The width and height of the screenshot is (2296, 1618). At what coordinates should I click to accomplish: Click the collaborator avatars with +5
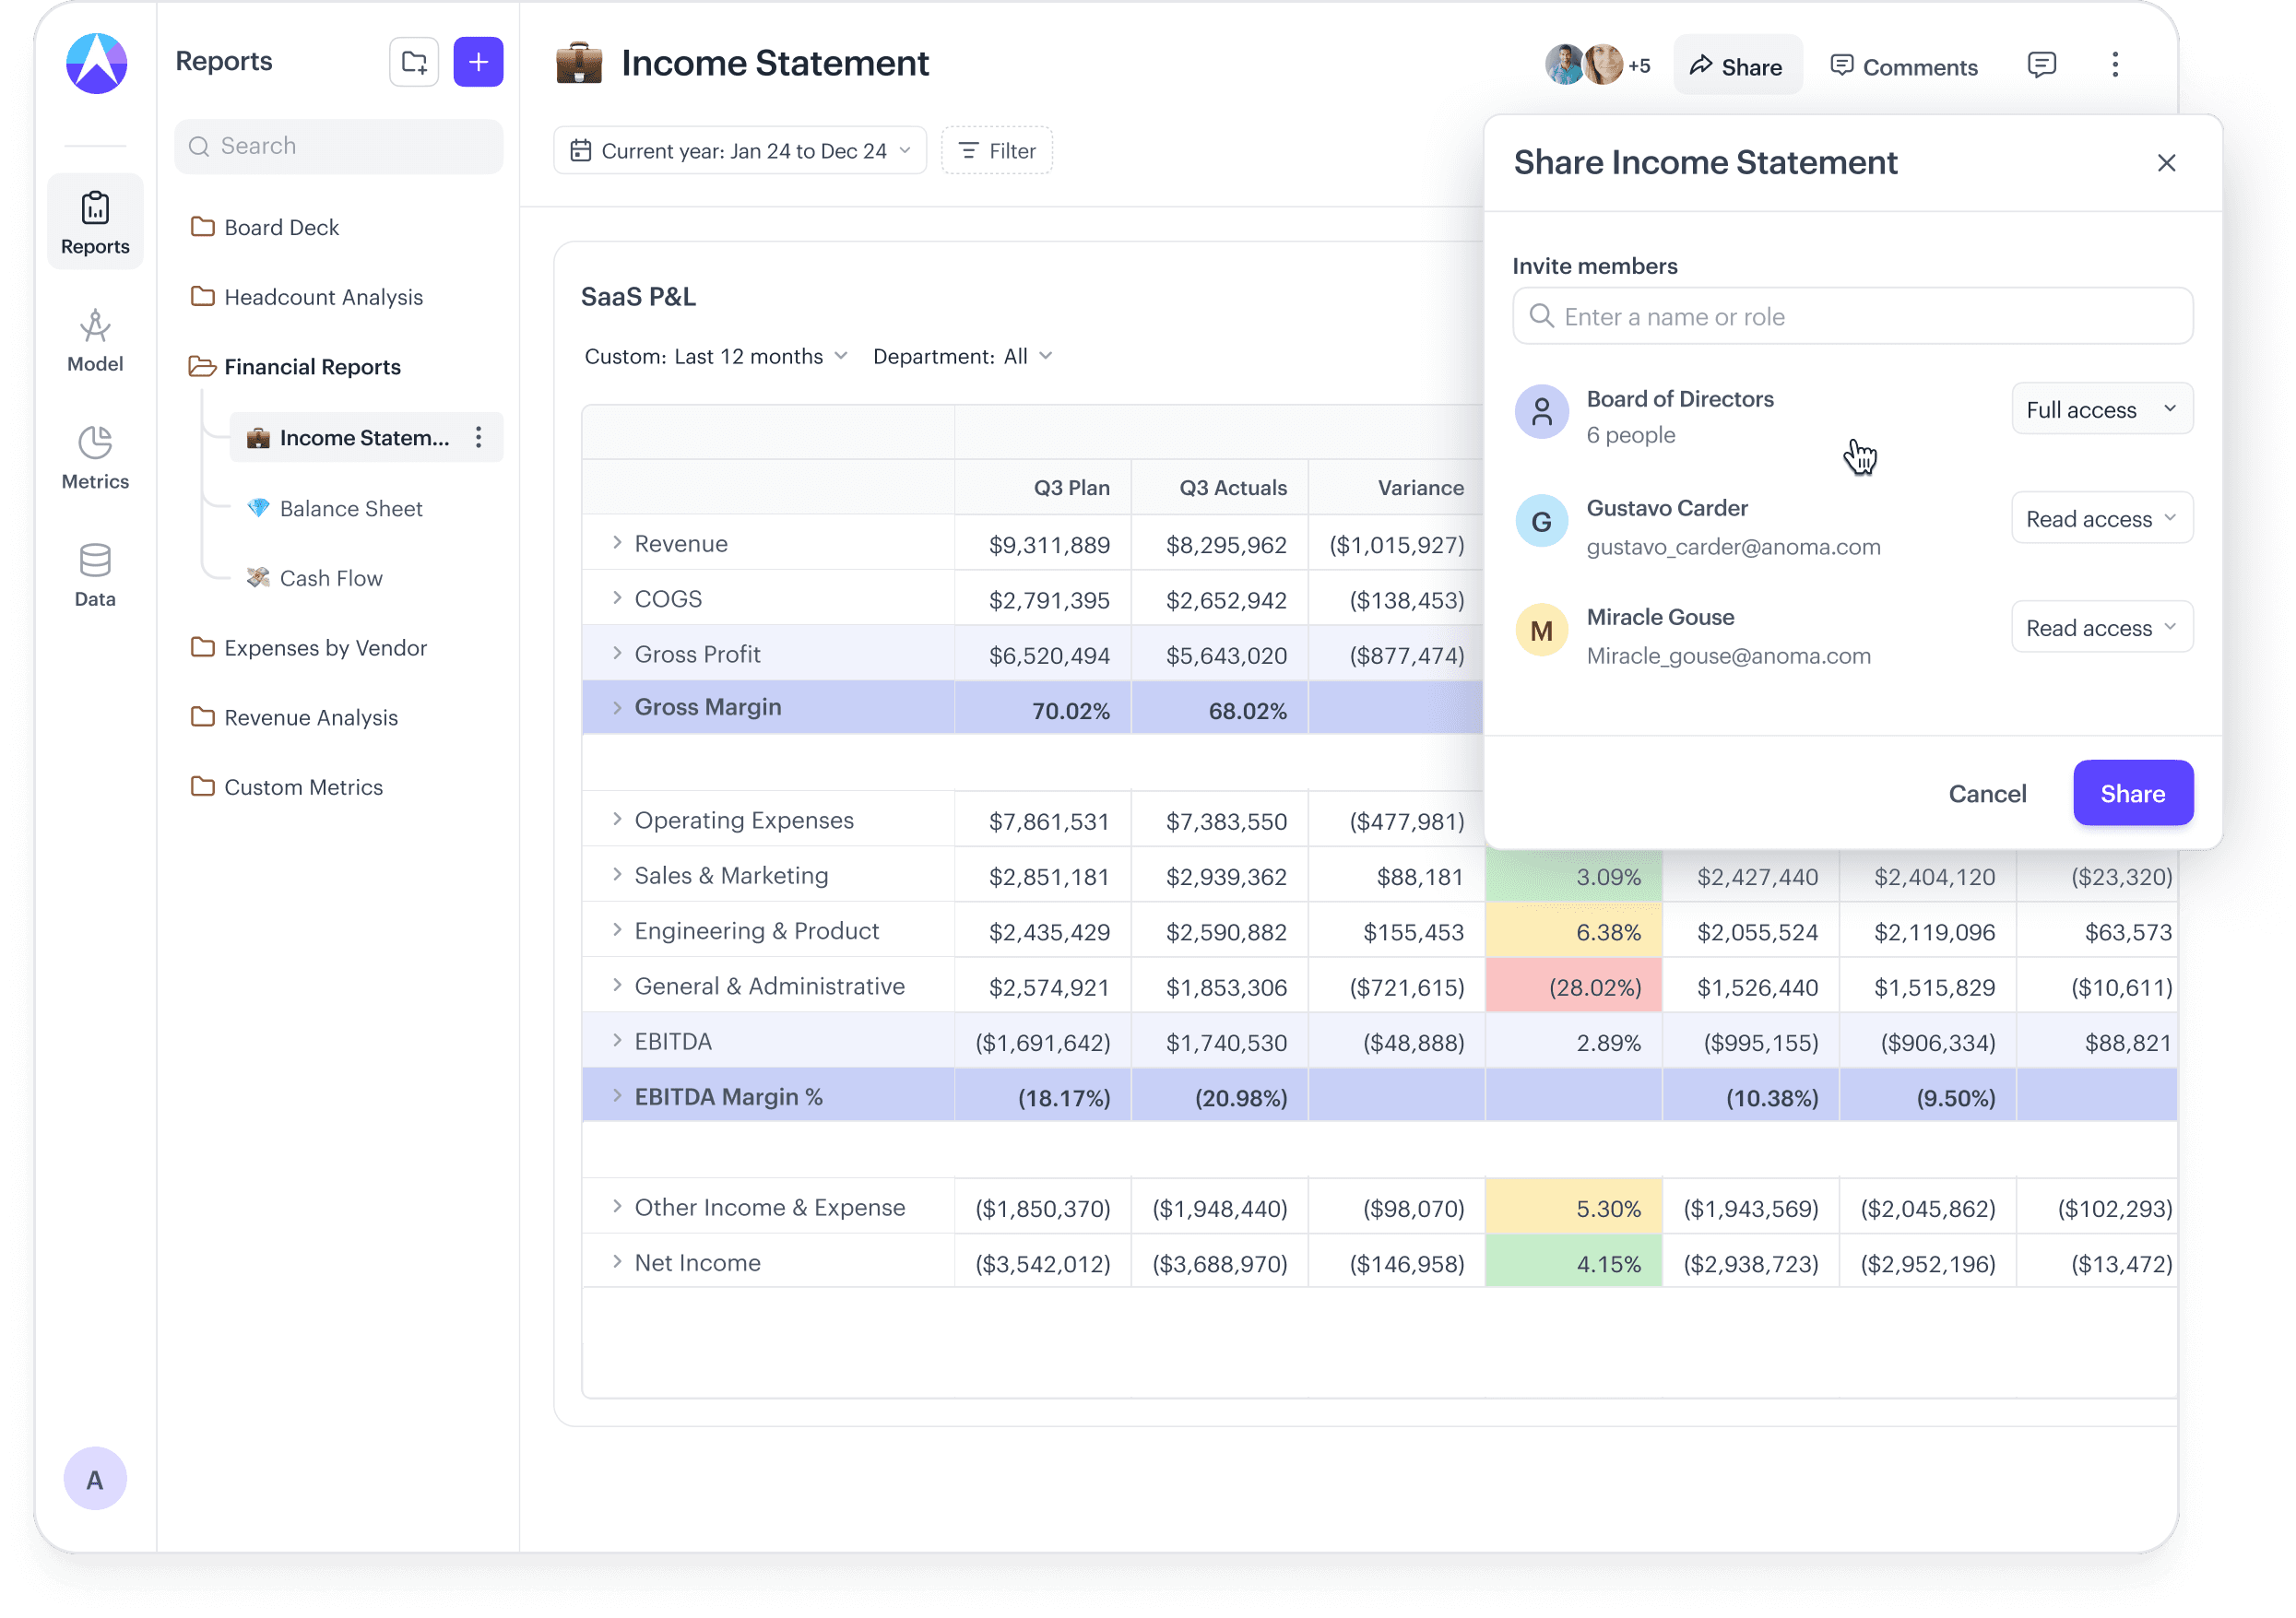(x=1596, y=65)
